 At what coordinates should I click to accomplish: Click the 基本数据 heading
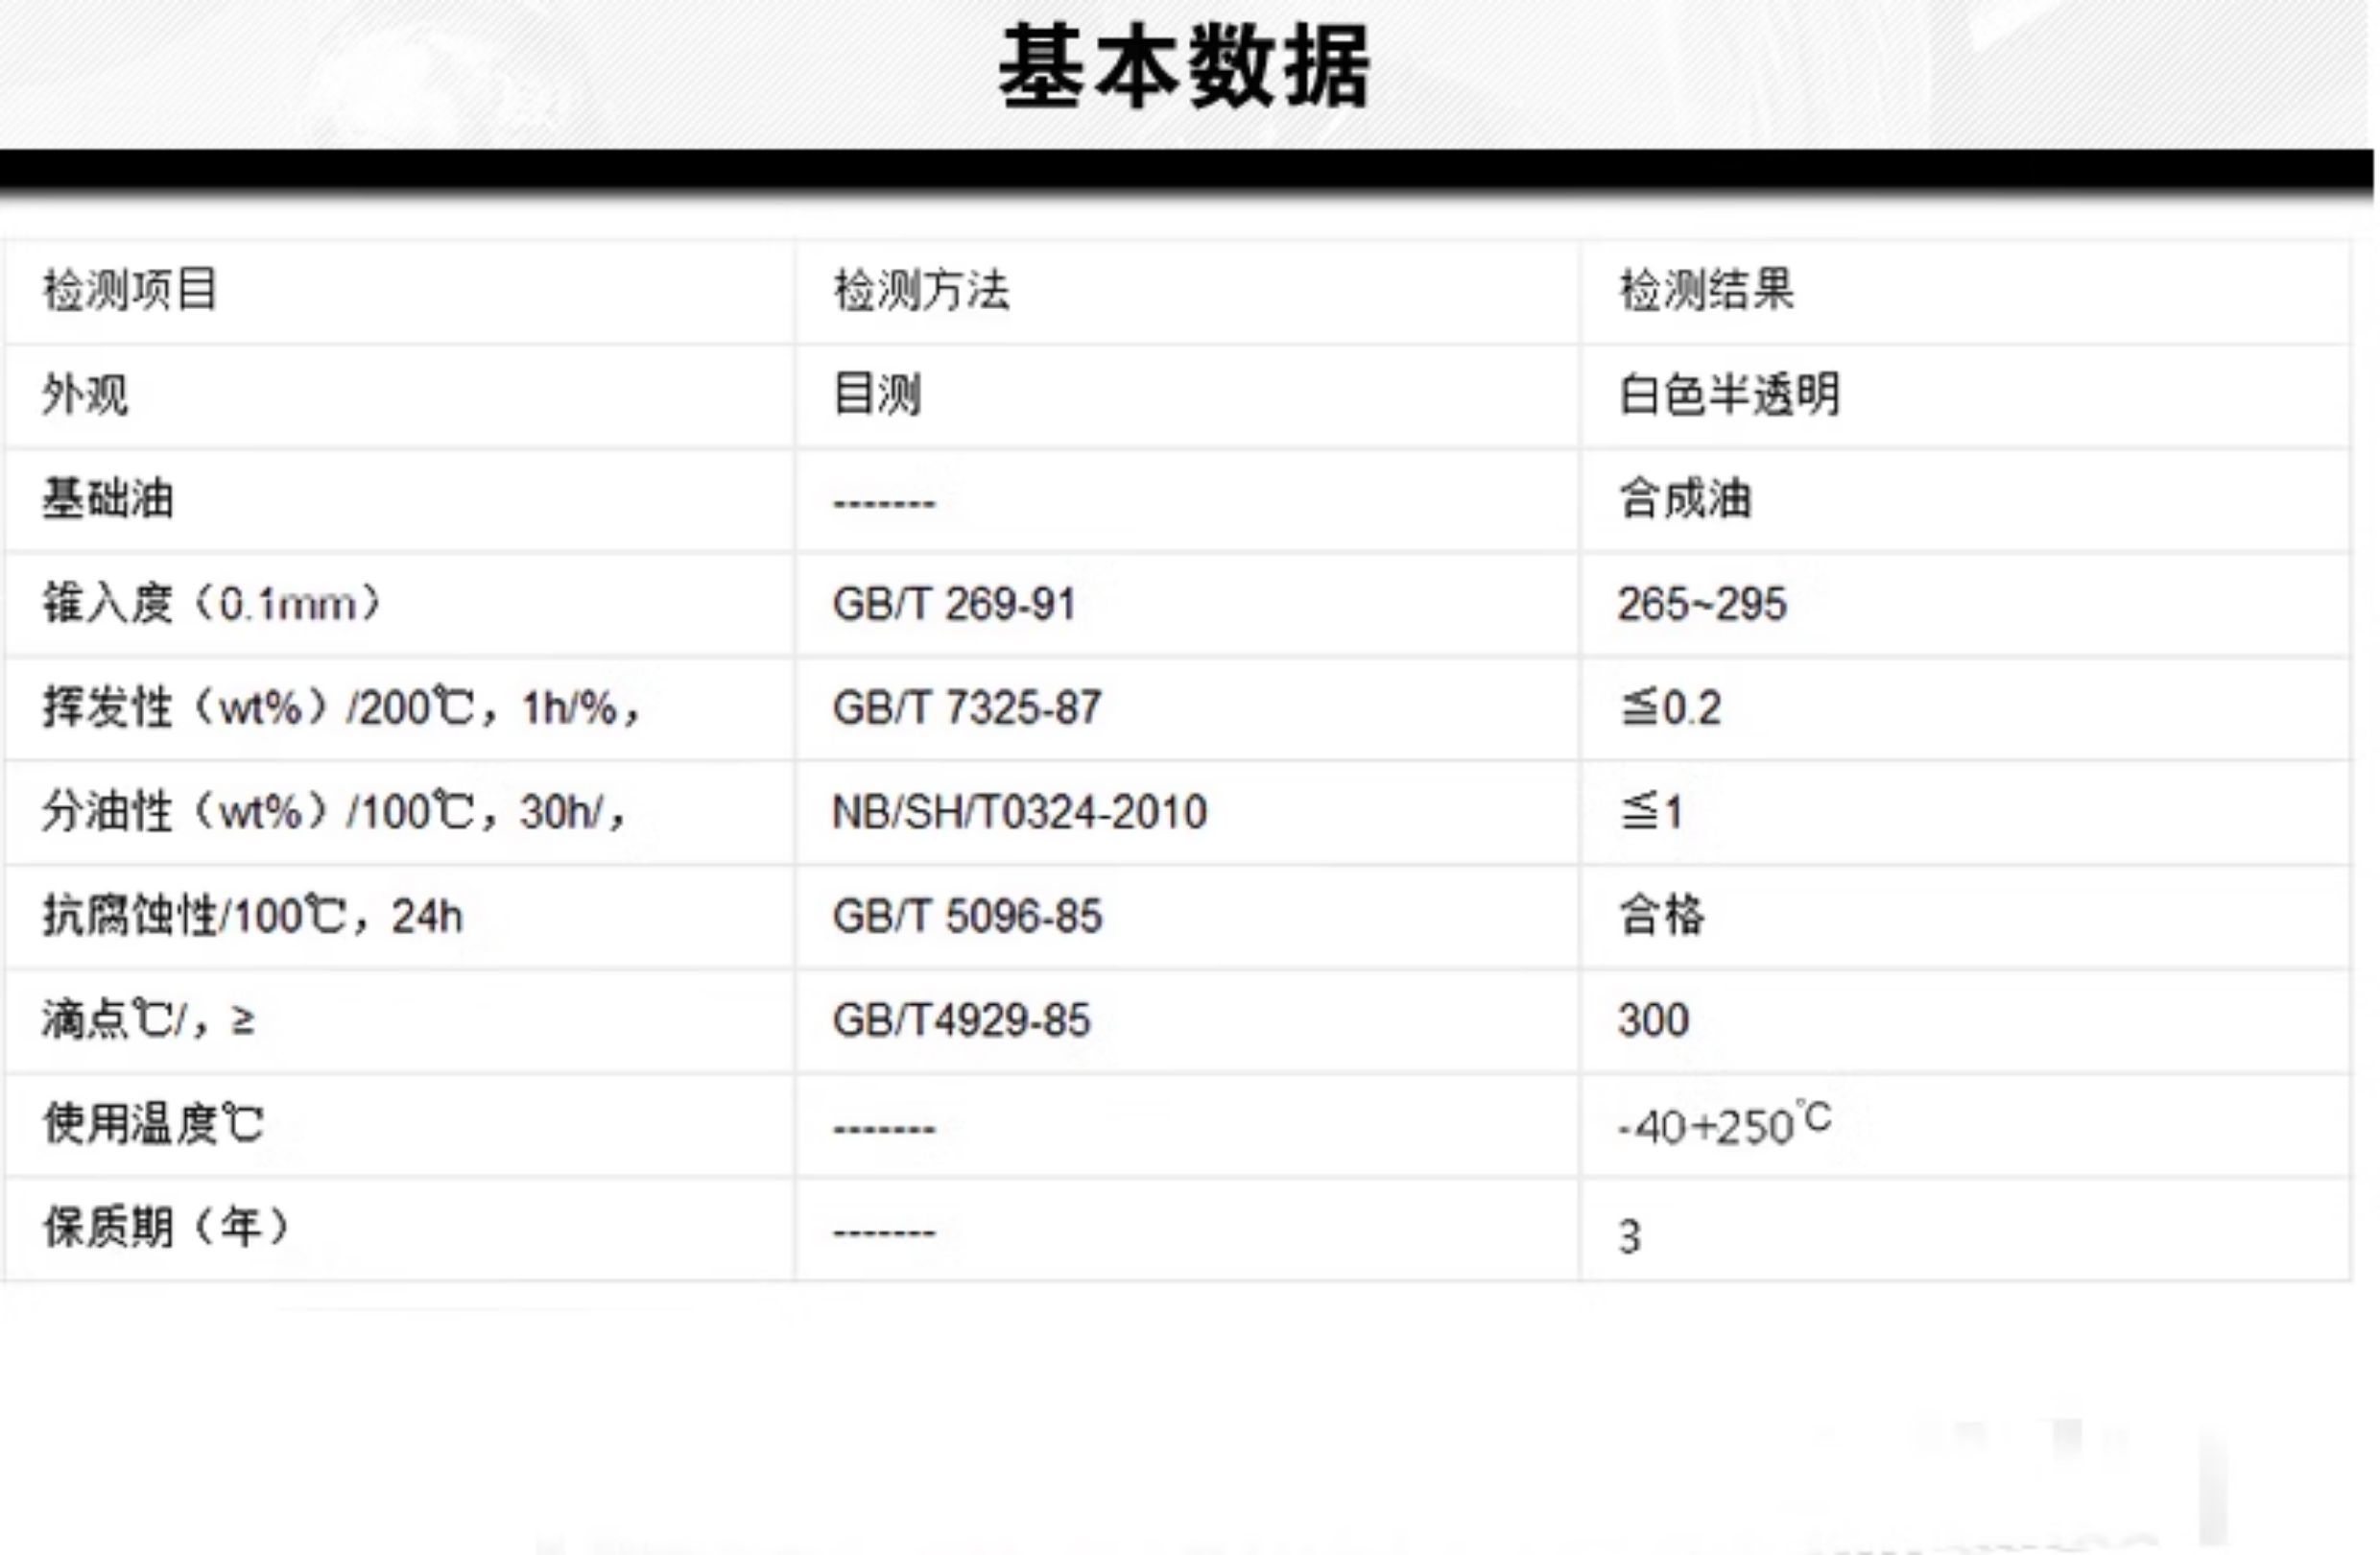click(1184, 67)
